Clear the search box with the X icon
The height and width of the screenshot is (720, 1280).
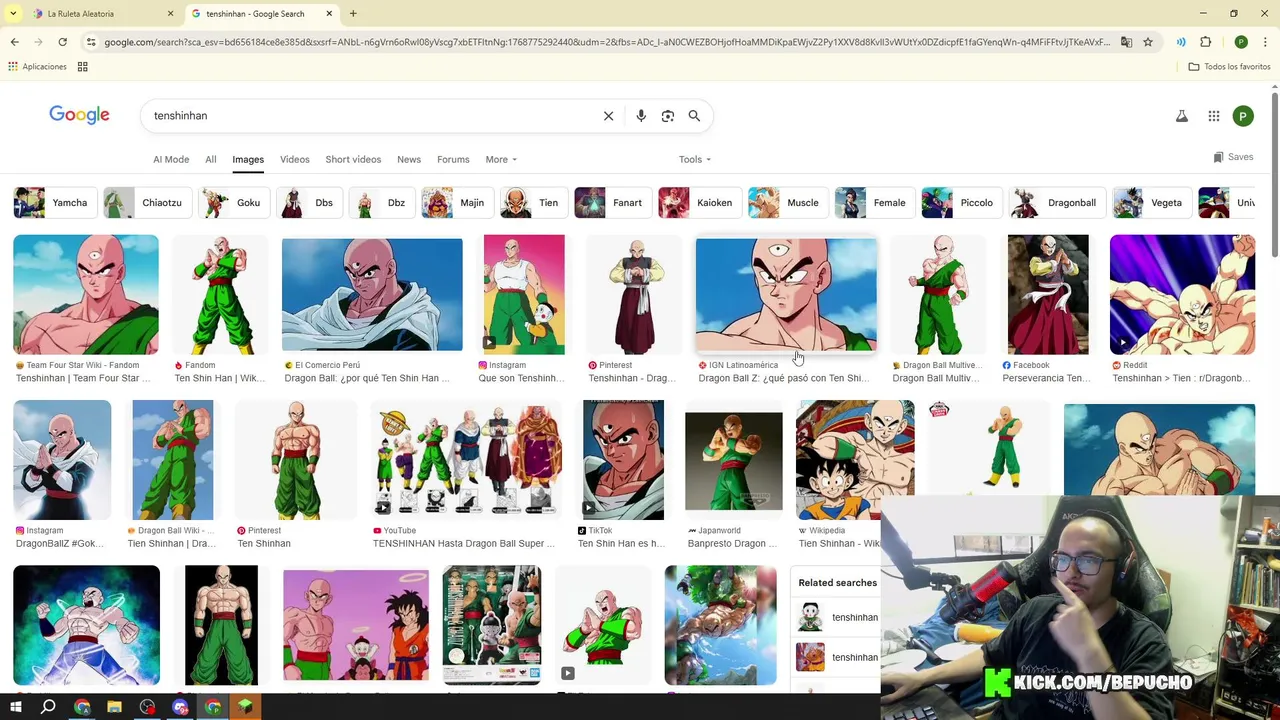click(x=608, y=116)
